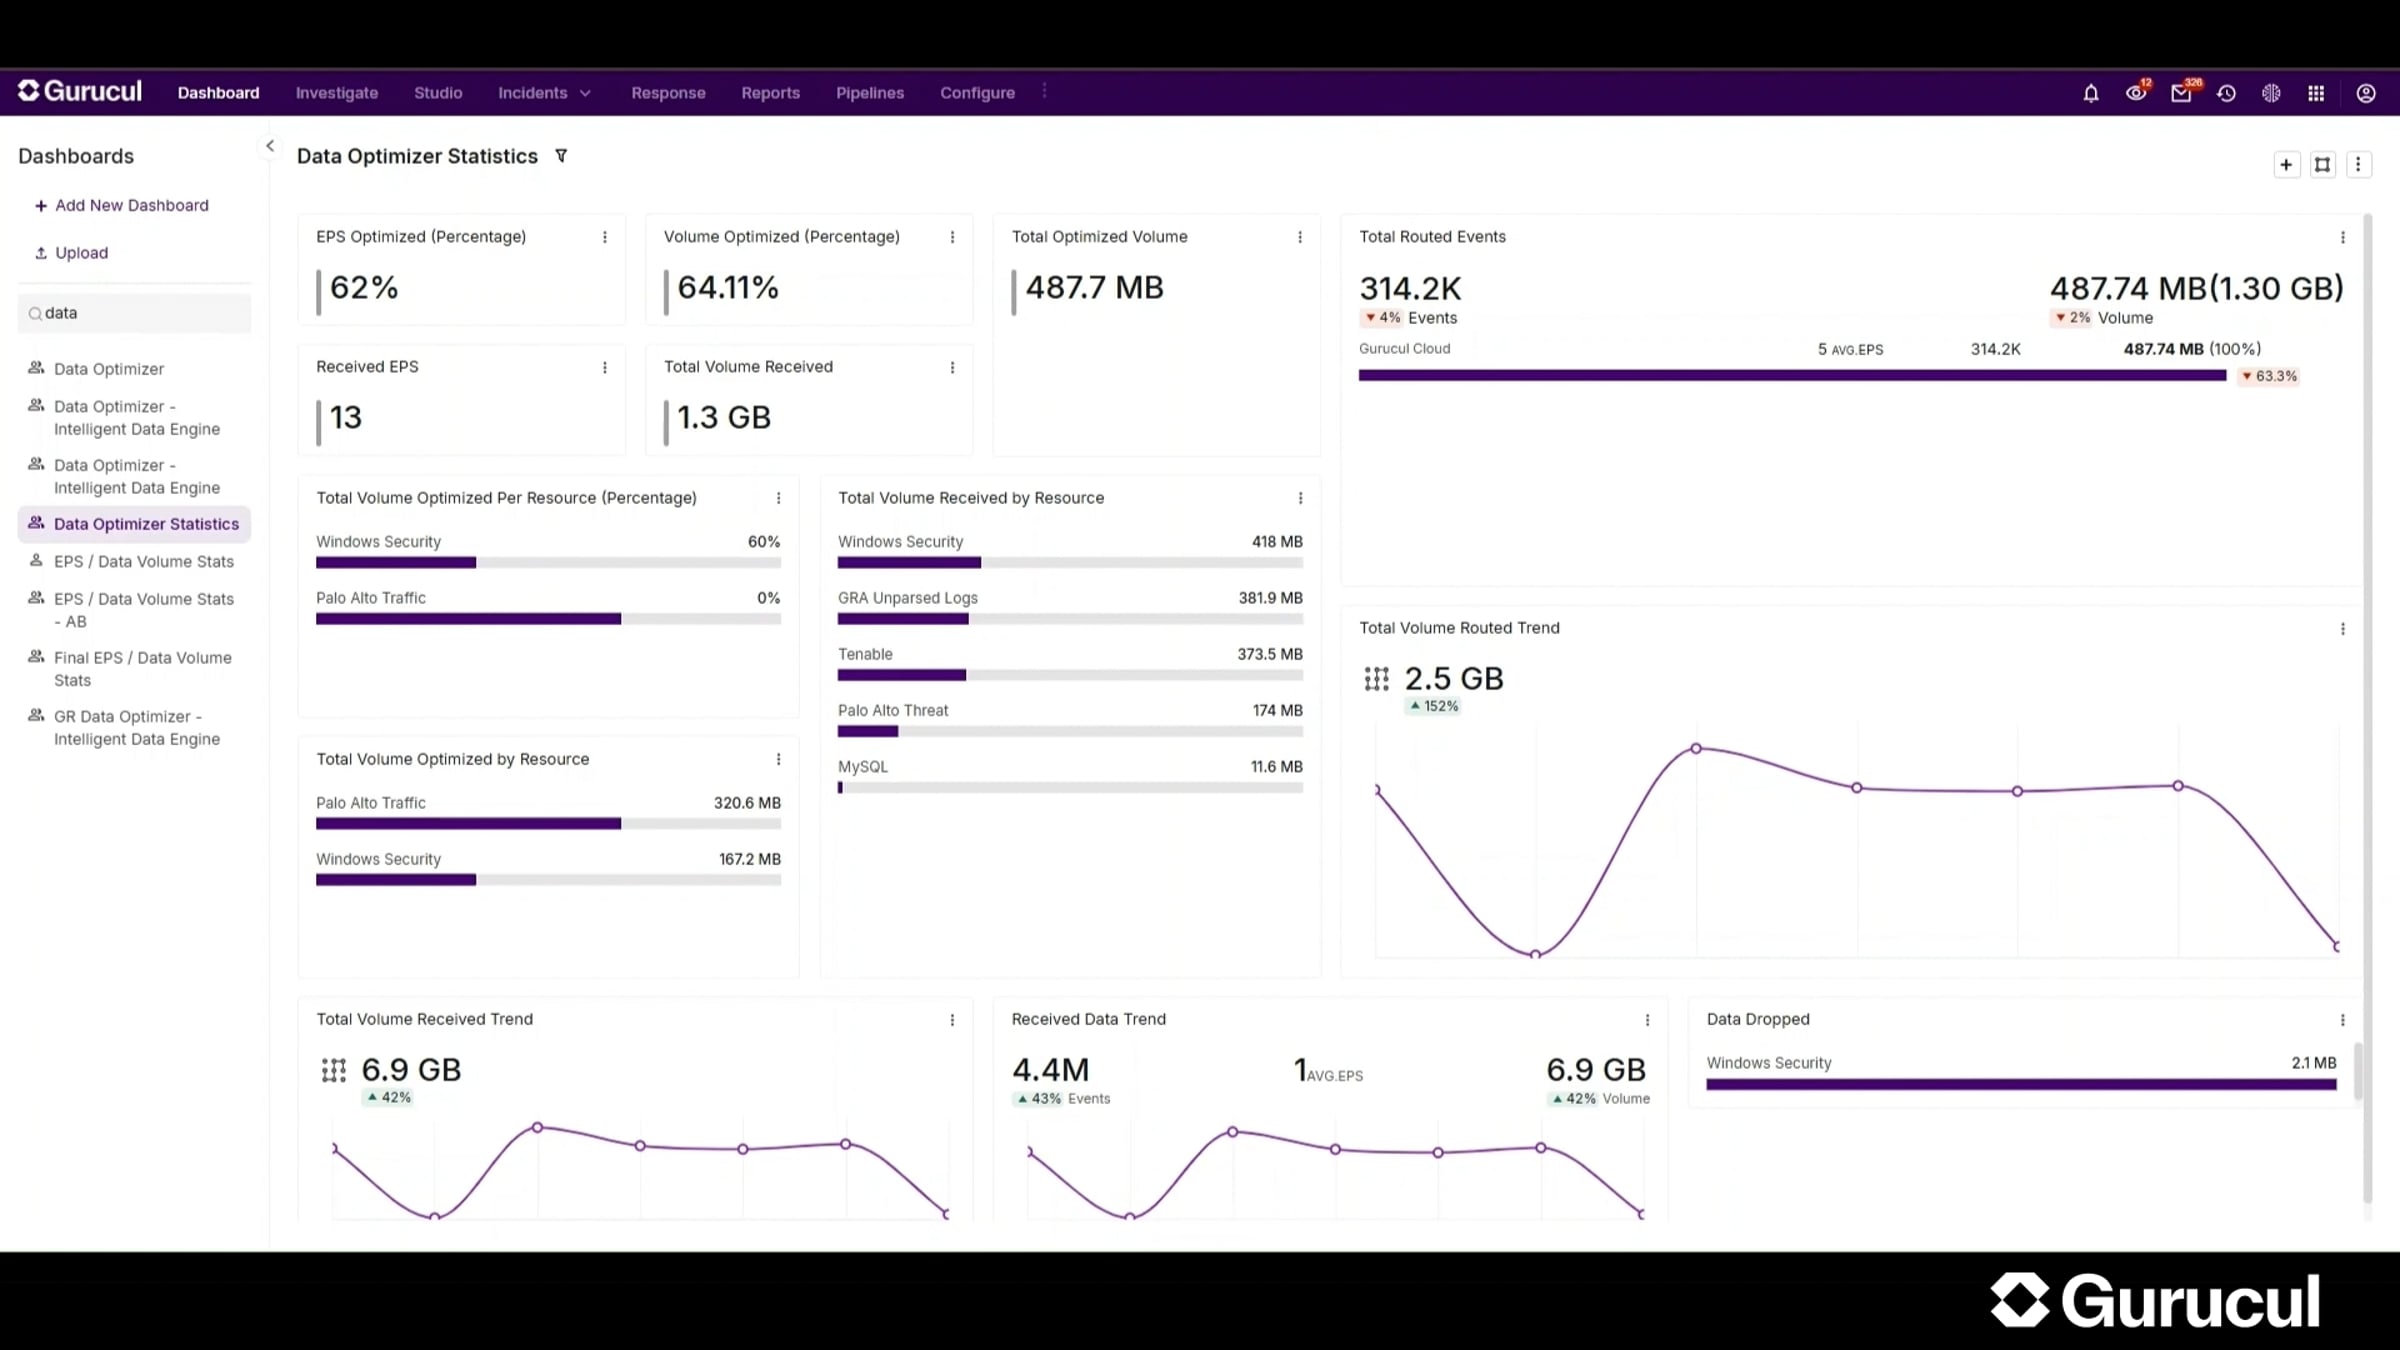This screenshot has height=1350, width=2400.
Task: Toggle fullscreen dashboard view icon
Action: [x=2323, y=165]
